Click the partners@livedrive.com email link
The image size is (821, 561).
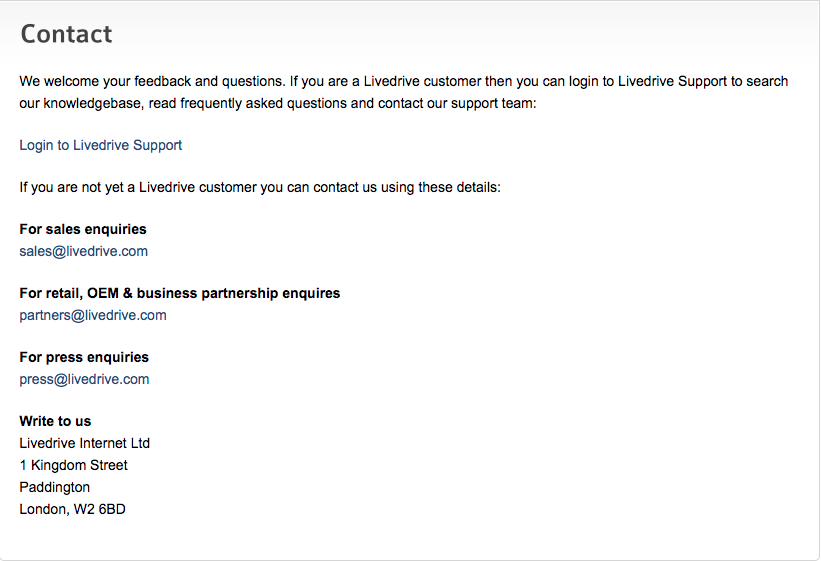click(x=93, y=315)
